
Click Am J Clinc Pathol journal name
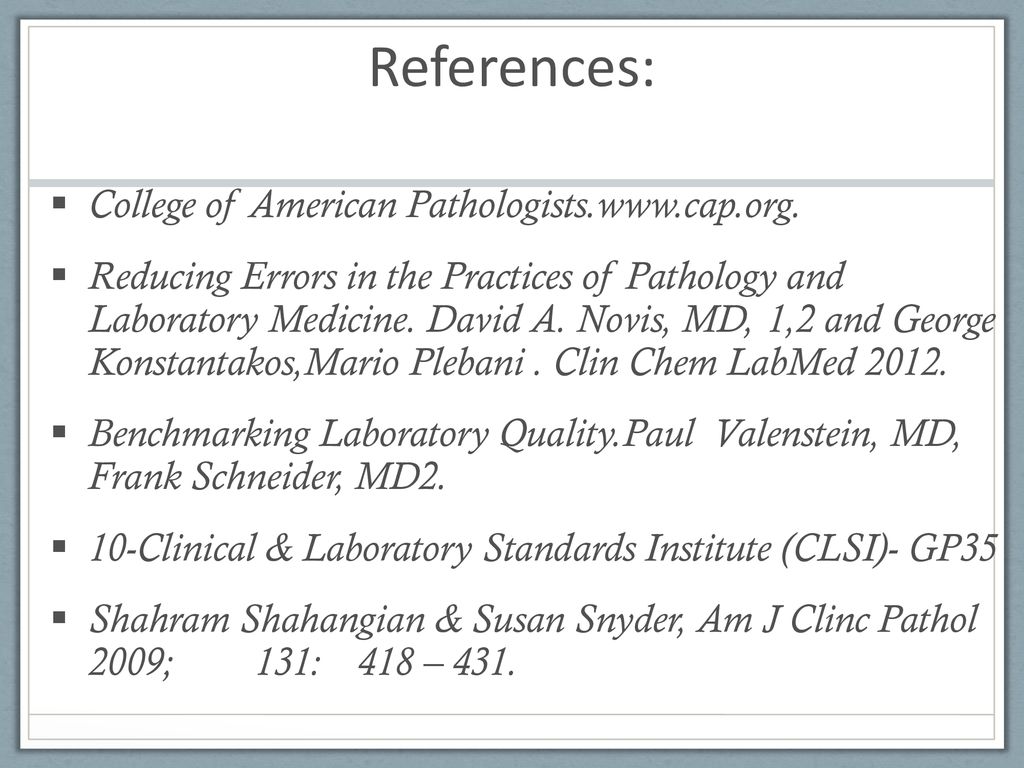click(837, 619)
